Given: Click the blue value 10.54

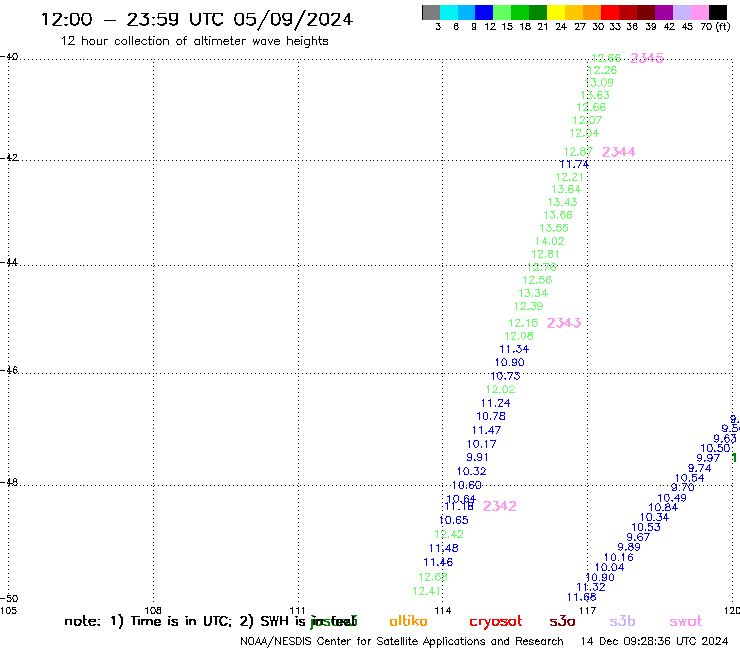Looking at the screenshot, I should pyautogui.click(x=690, y=478).
